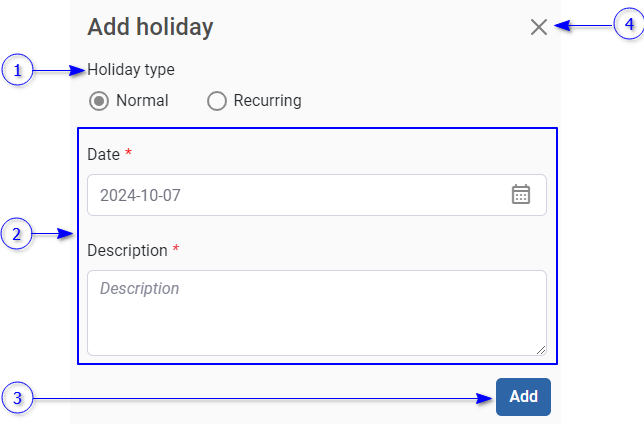Image resolution: width=644 pixels, height=424 pixels.
Task: Focus the Description text area
Action: click(316, 312)
